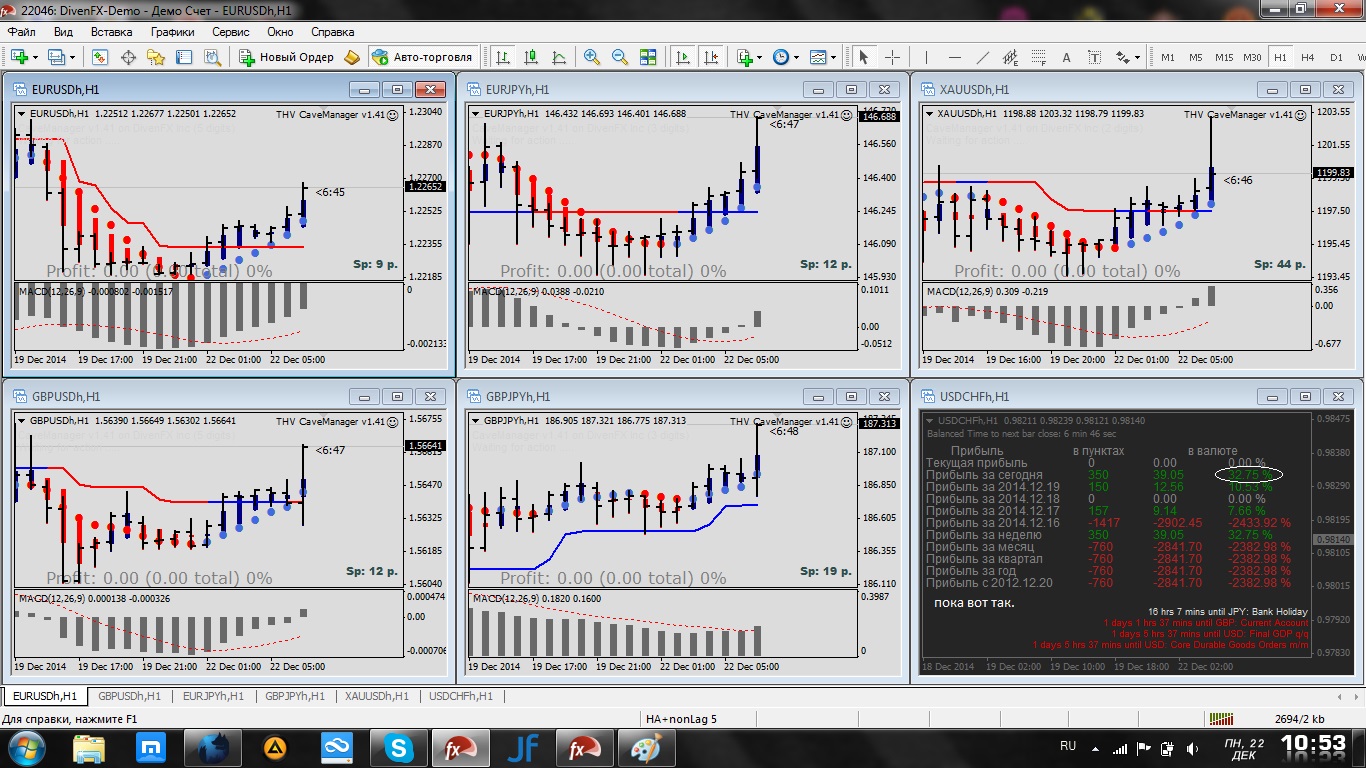Open the Сервис menu

pyautogui.click(x=231, y=32)
